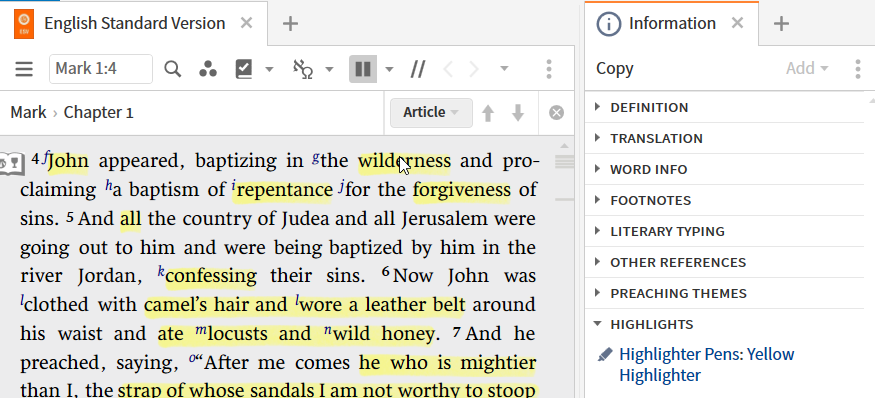Click footnote marker n before wild honey
Image resolution: width=875 pixels, height=398 pixels.
tap(328, 330)
